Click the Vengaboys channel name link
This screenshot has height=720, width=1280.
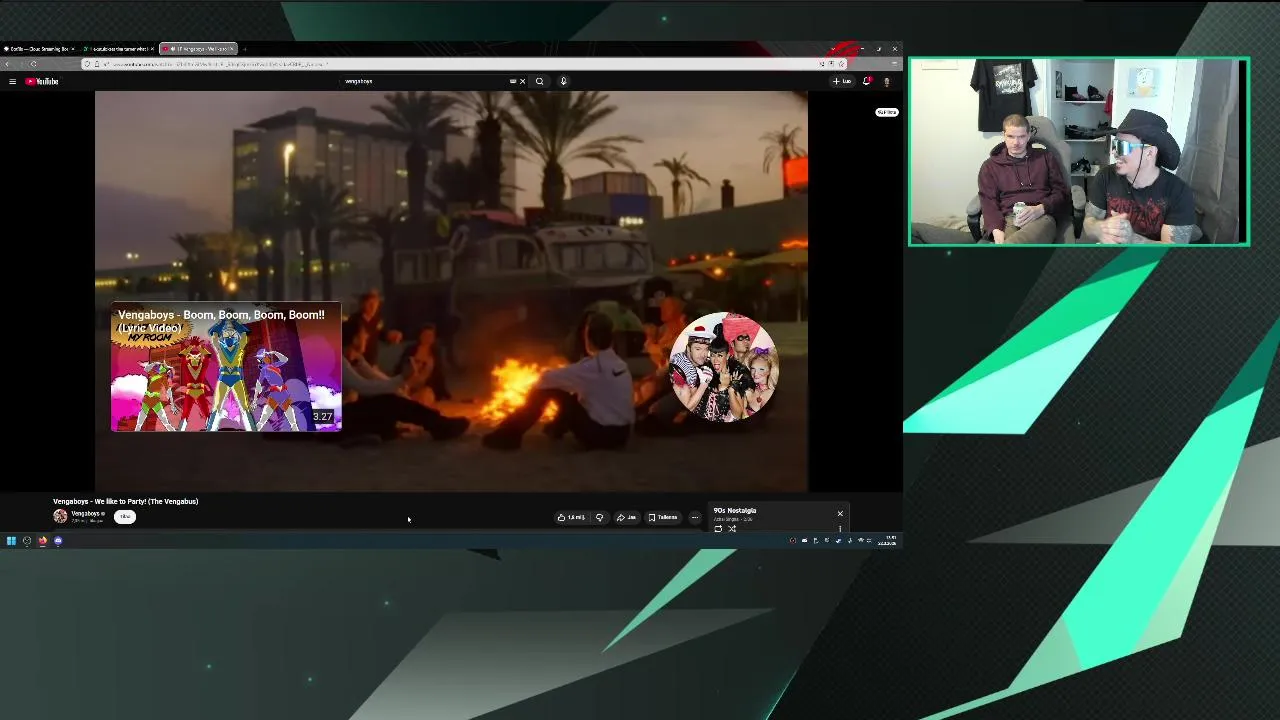(x=85, y=513)
